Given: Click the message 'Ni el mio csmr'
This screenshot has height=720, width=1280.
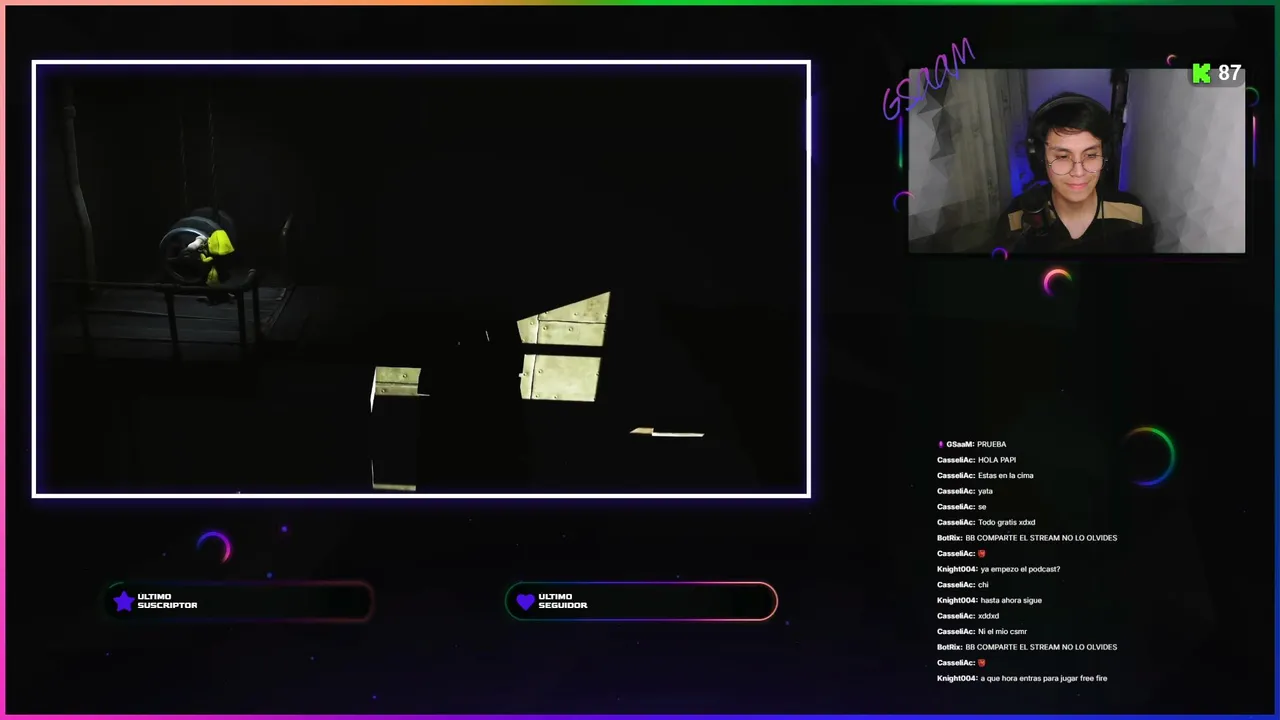Looking at the screenshot, I should coord(1002,631).
